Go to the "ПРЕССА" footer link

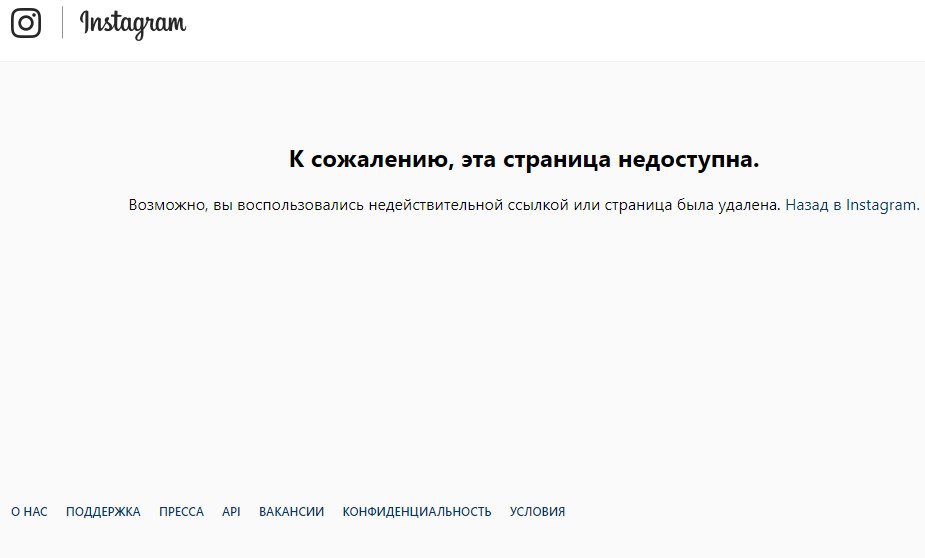pos(181,511)
